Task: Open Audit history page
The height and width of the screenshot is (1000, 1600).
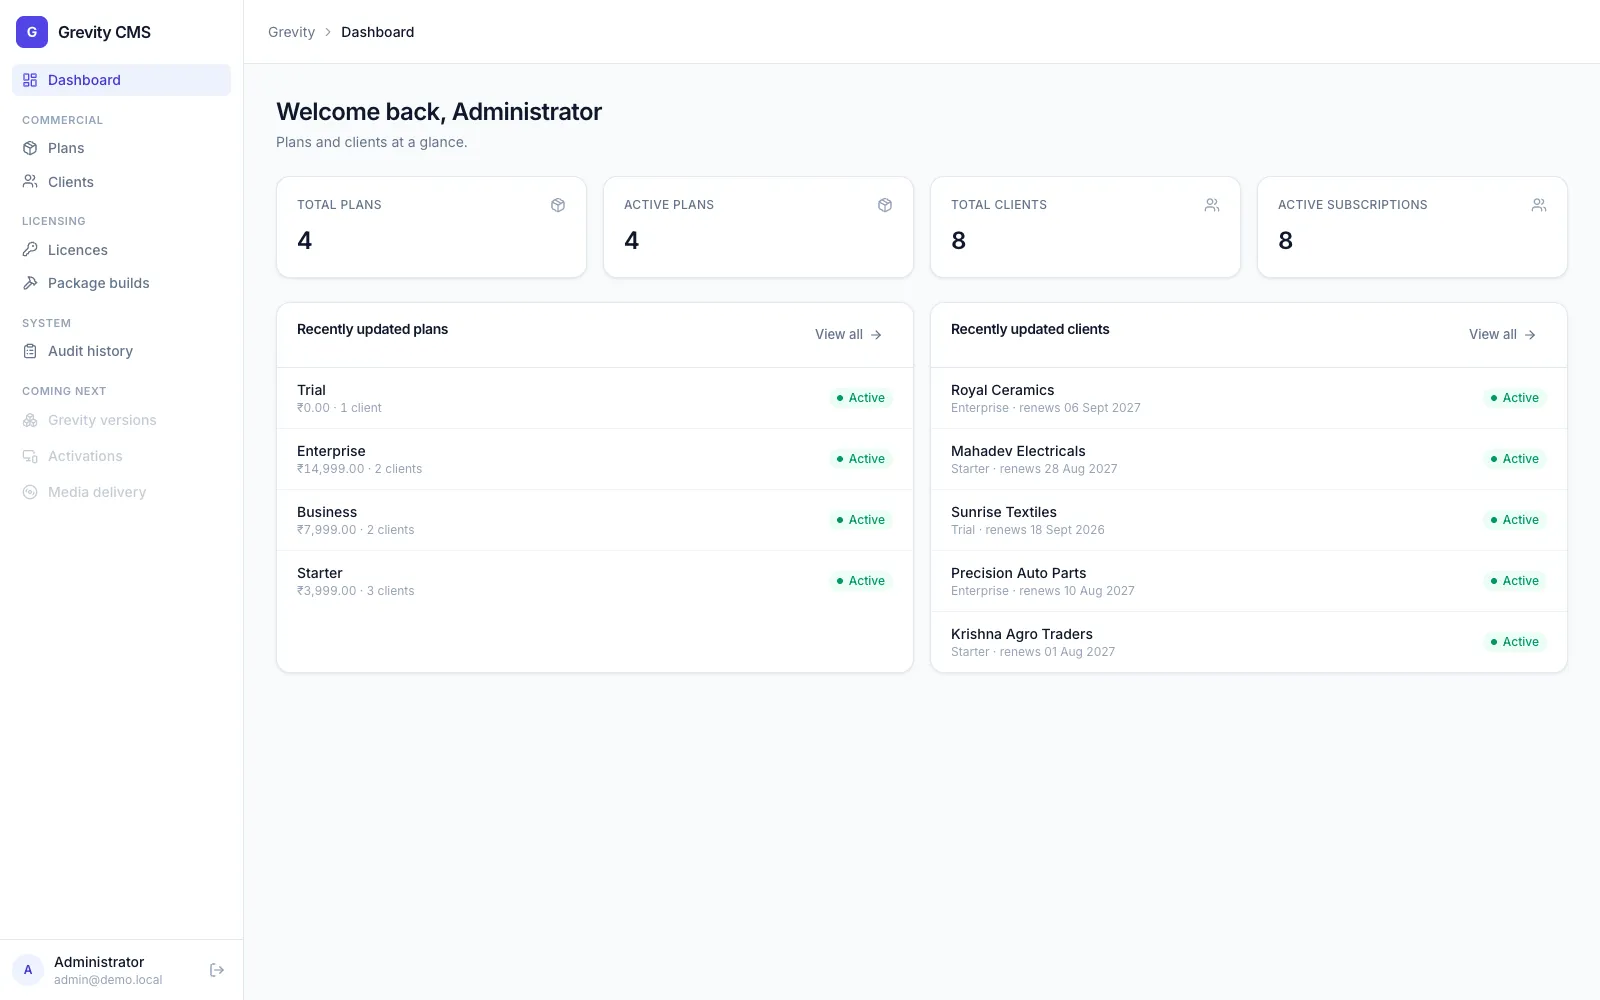Action: pos(121,351)
